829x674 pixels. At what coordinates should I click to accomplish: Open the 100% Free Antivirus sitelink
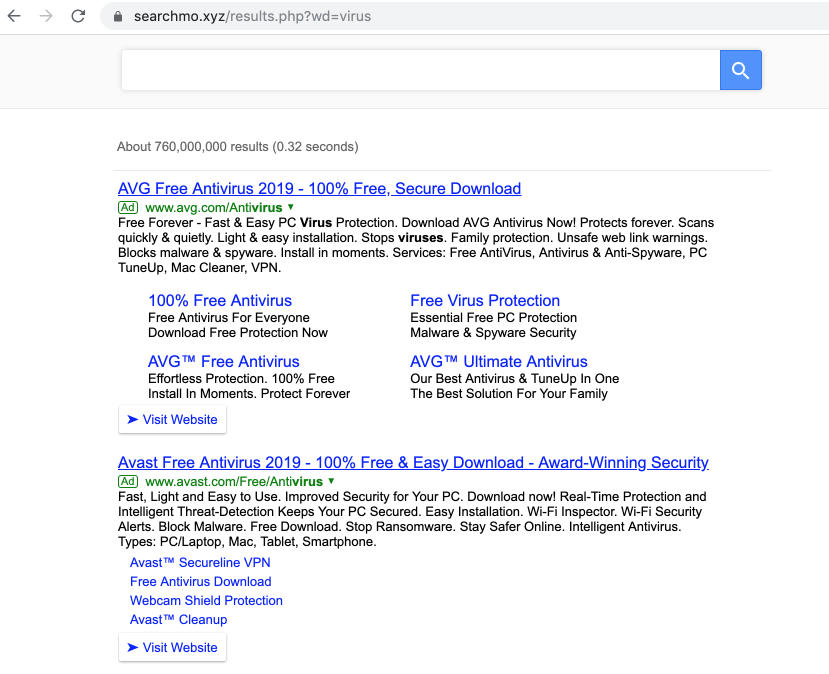pyautogui.click(x=220, y=301)
